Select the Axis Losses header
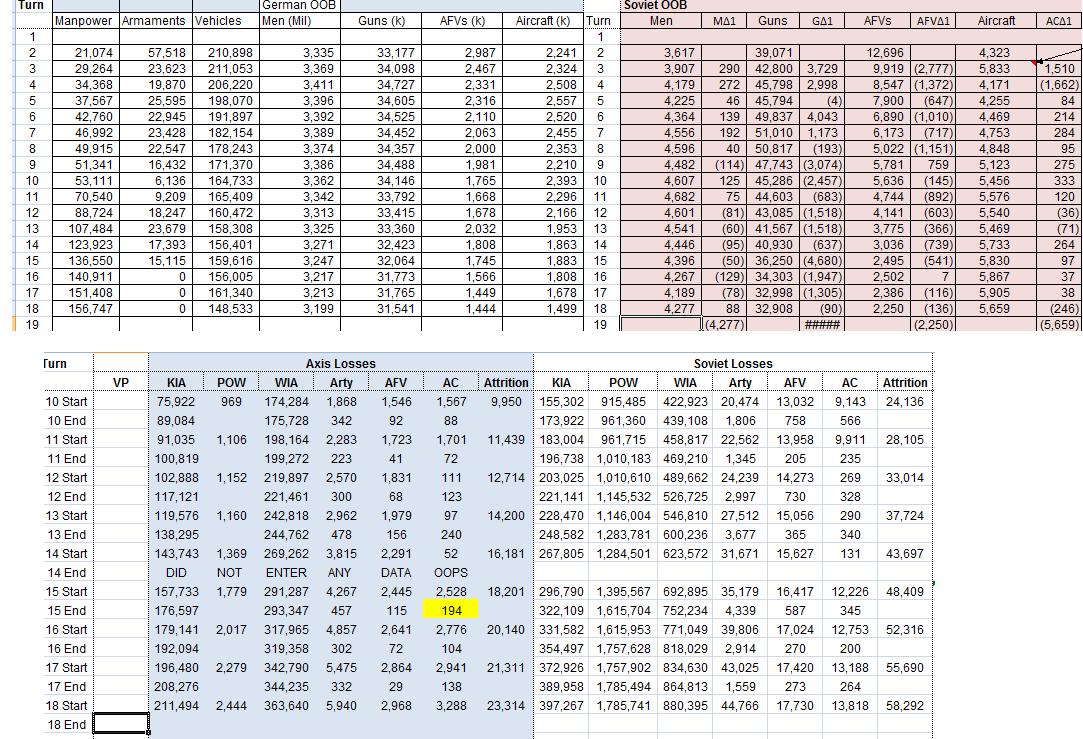Viewport: 1083px width, 739px height. [341, 363]
